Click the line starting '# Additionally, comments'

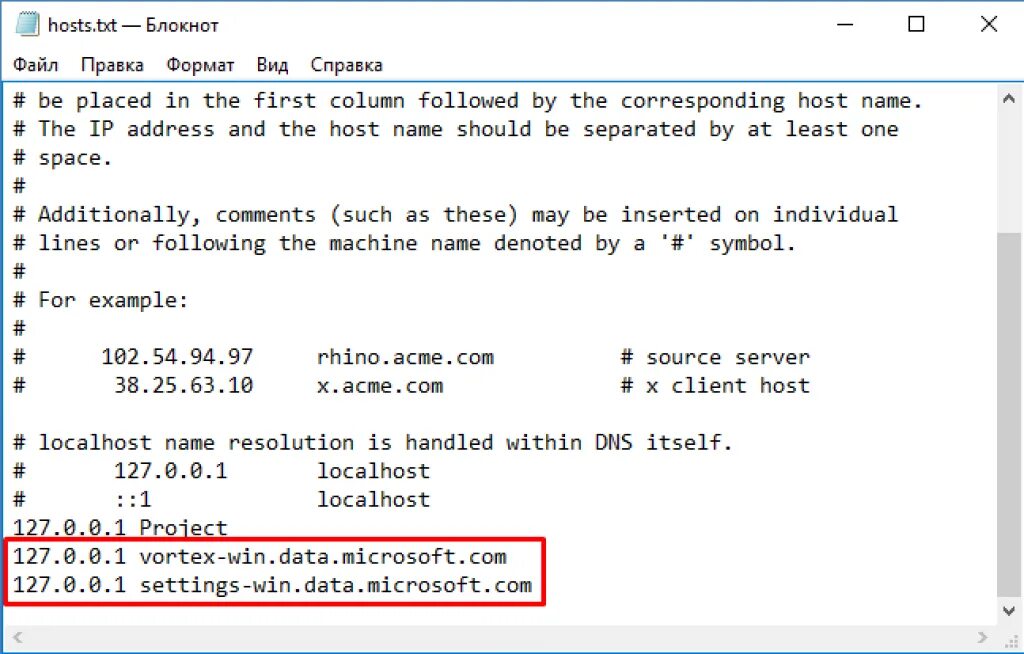pos(455,215)
